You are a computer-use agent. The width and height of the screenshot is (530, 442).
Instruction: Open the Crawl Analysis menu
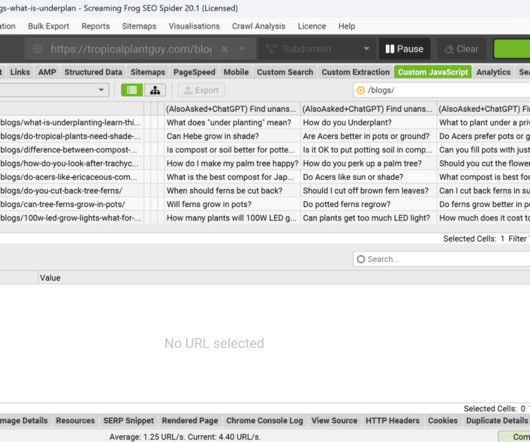259,26
